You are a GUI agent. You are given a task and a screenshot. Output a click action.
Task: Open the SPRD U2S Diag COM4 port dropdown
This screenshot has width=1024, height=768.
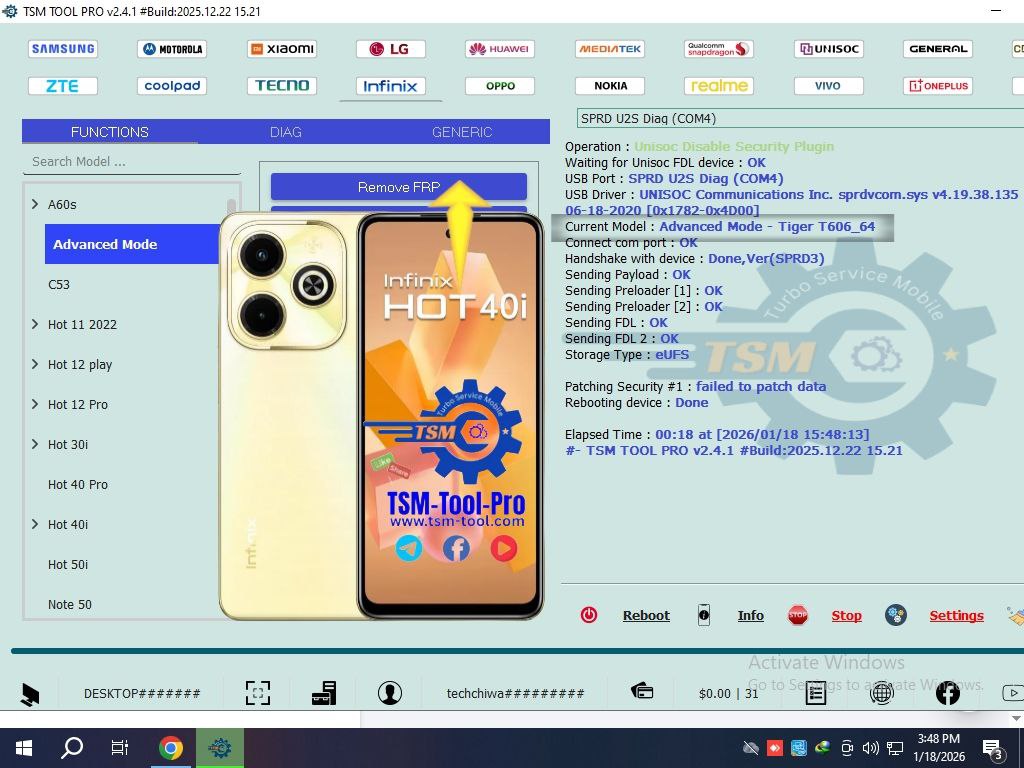[801, 118]
